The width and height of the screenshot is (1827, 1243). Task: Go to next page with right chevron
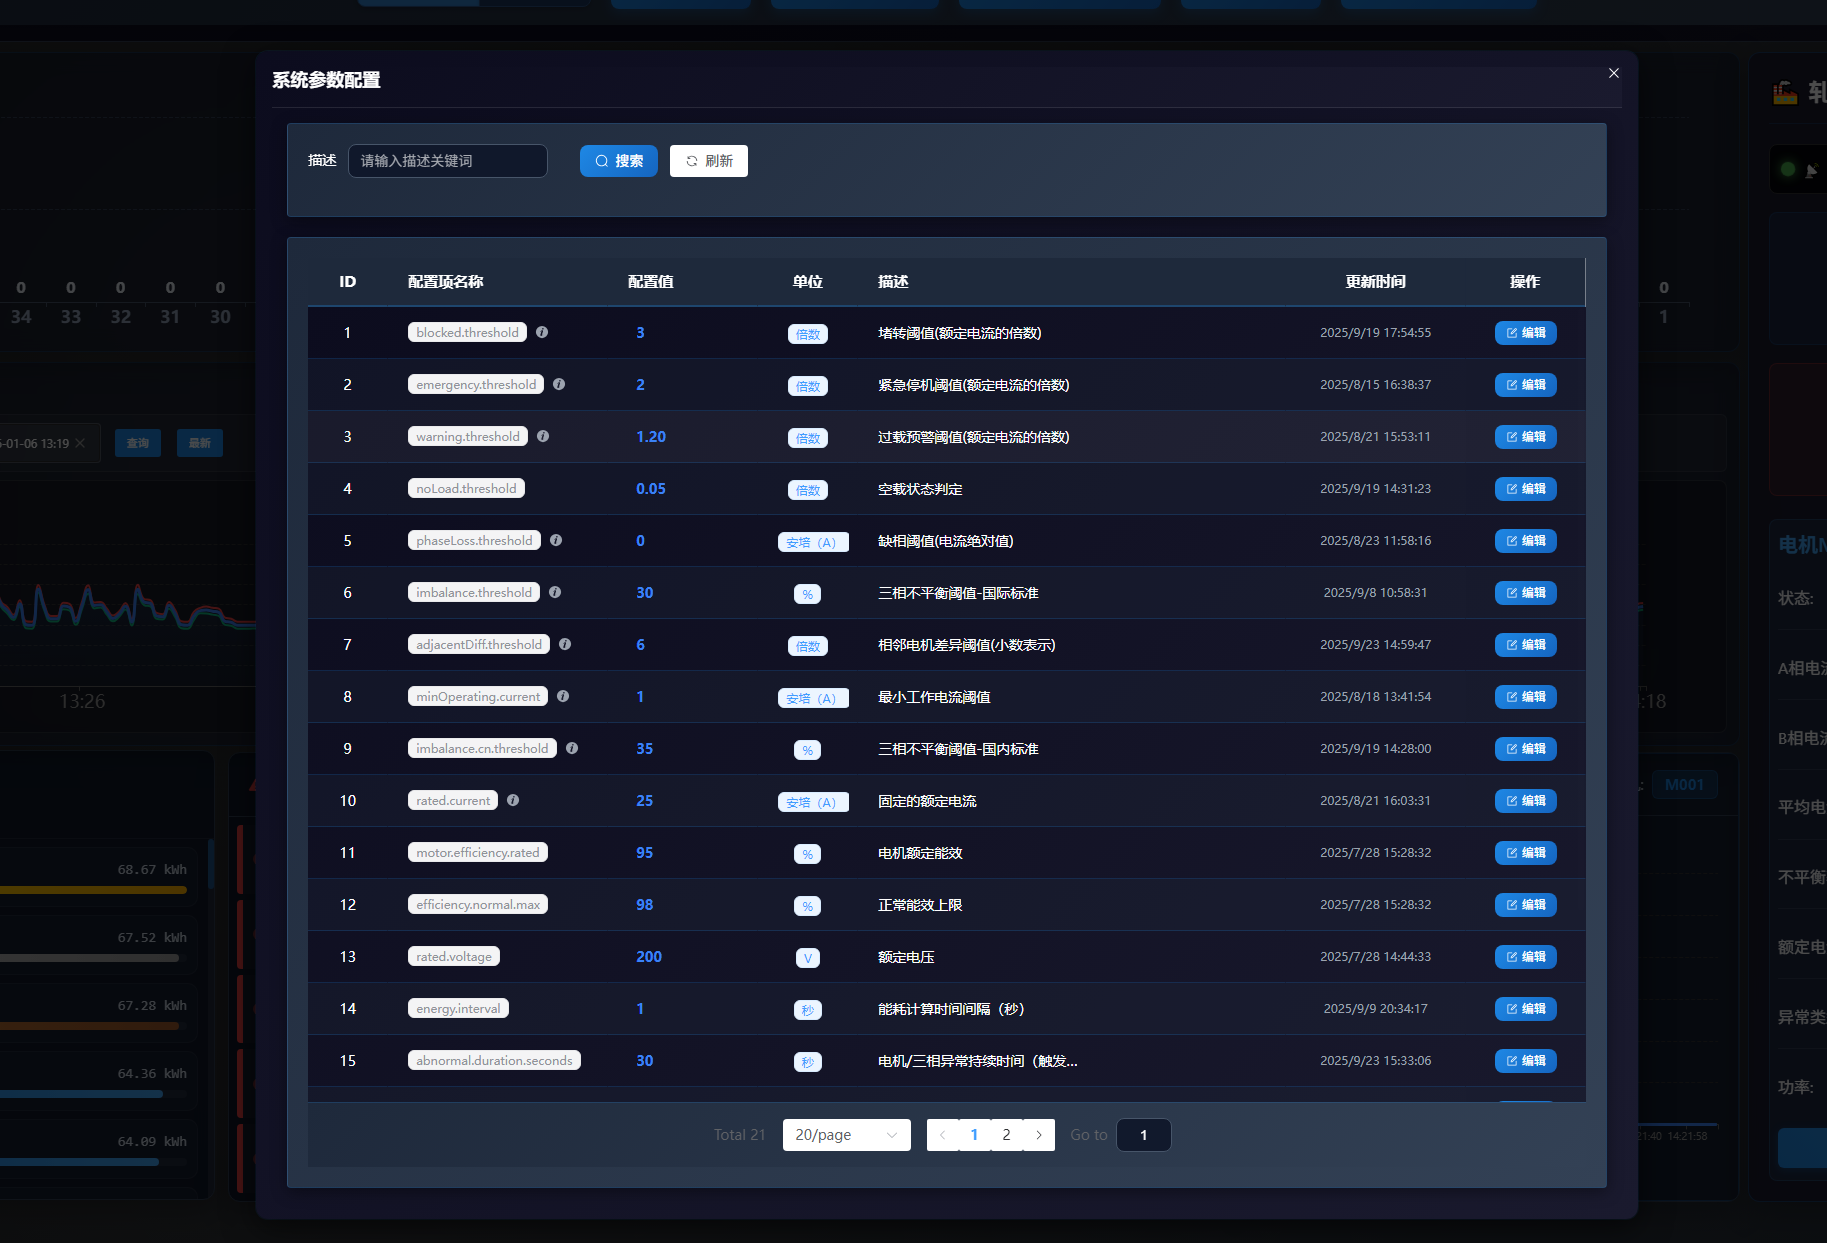(x=1039, y=1135)
